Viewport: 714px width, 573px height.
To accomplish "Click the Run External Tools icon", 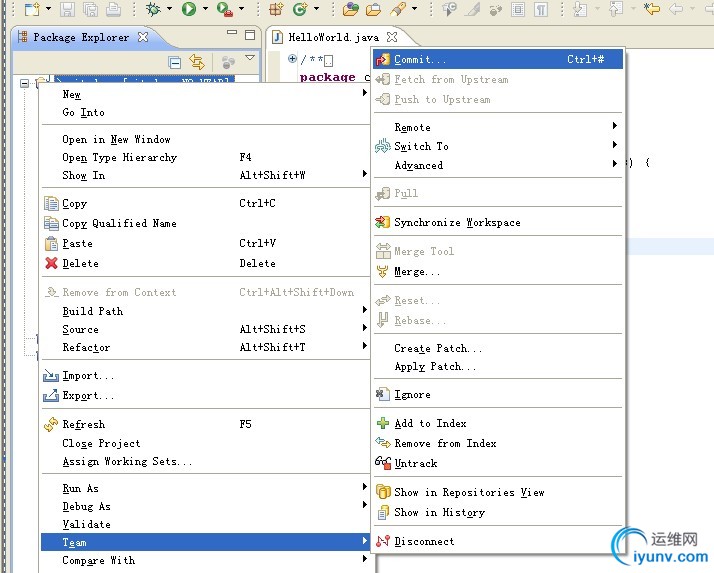I will tap(224, 9).
